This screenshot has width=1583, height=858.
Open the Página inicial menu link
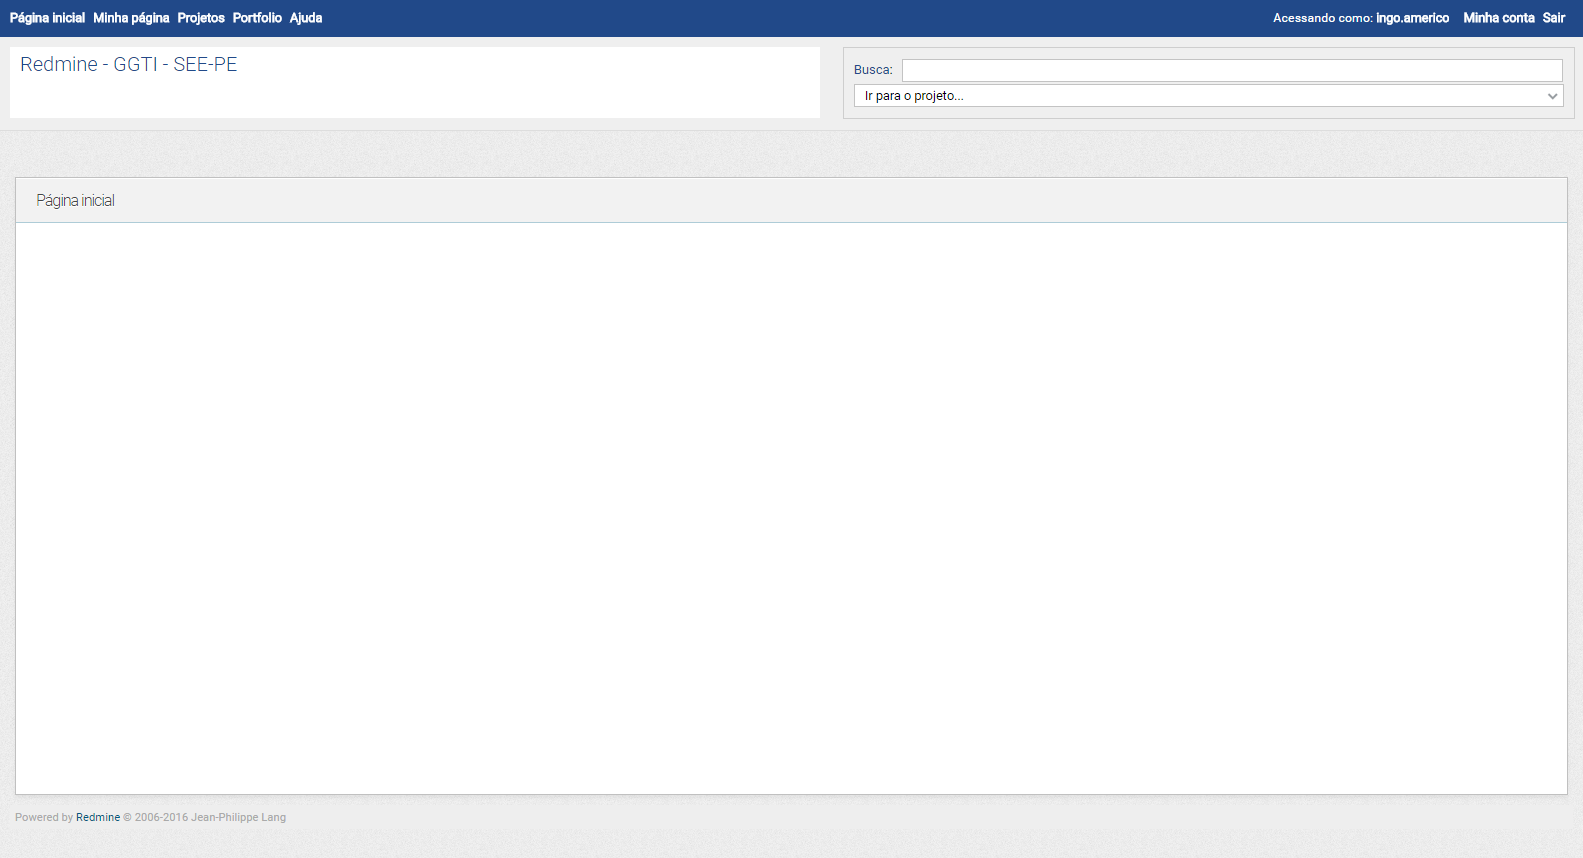pos(47,18)
